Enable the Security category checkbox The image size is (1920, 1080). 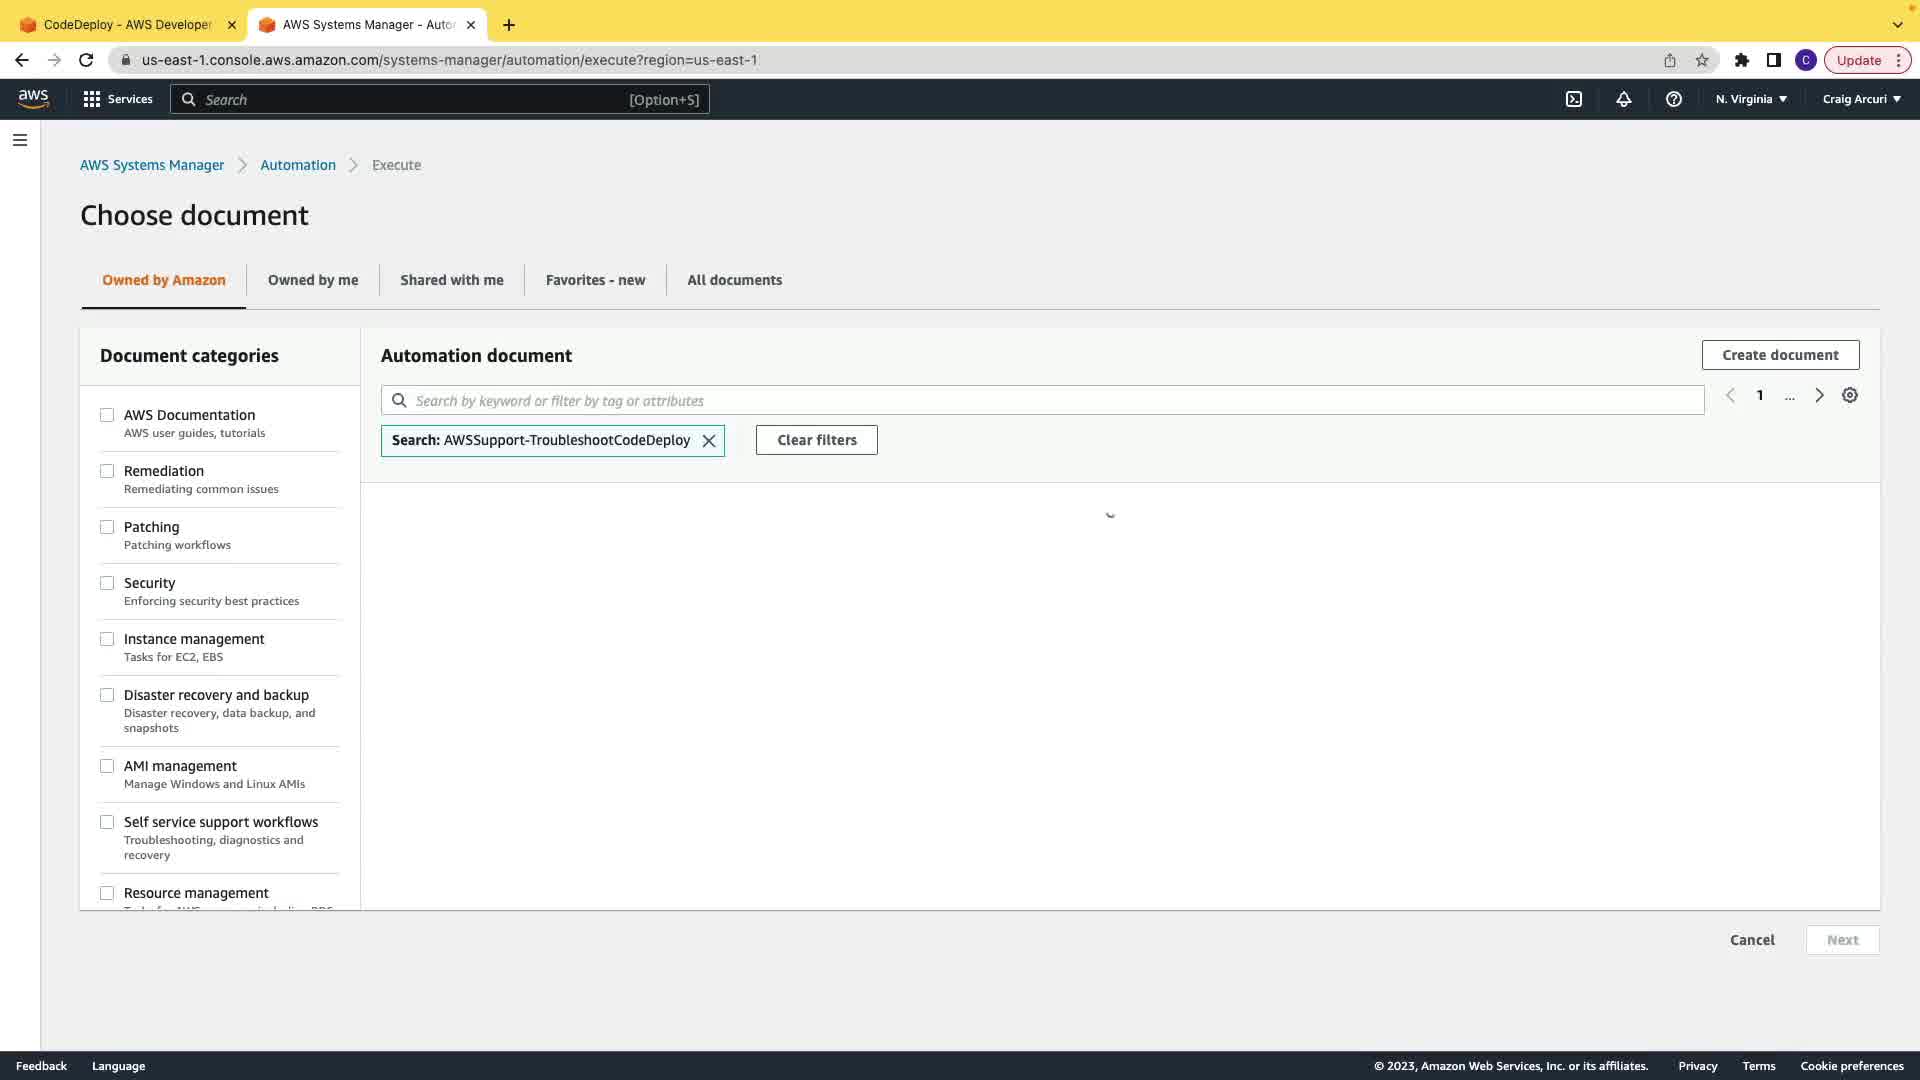tap(107, 583)
